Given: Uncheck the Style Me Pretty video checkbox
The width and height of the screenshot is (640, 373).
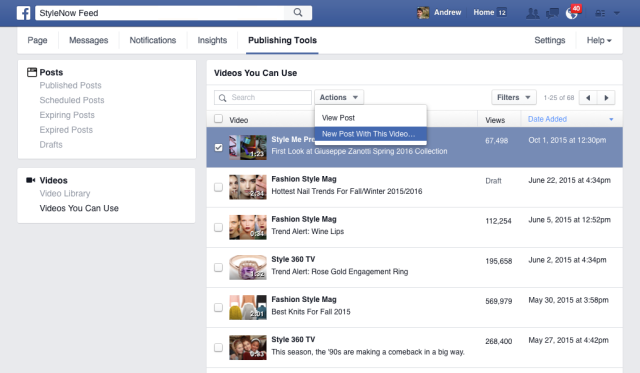Looking at the screenshot, I should point(218,147).
